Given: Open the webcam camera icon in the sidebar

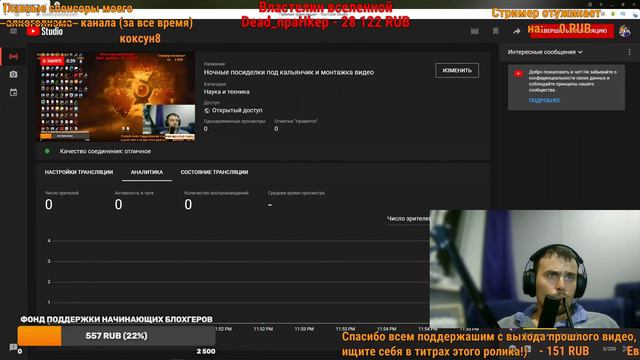Looking at the screenshot, I should point(13,74).
